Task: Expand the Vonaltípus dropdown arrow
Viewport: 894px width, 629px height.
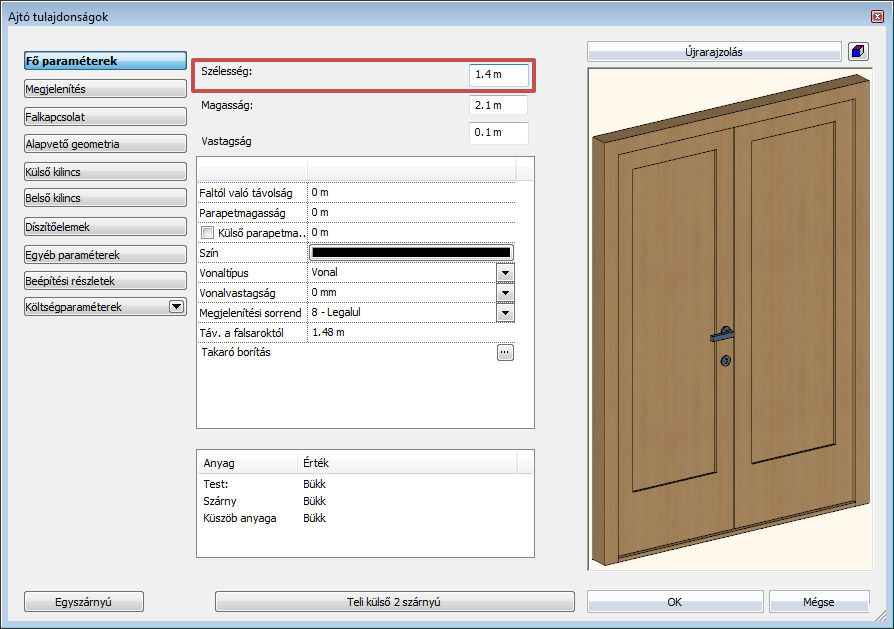Action: [505, 273]
